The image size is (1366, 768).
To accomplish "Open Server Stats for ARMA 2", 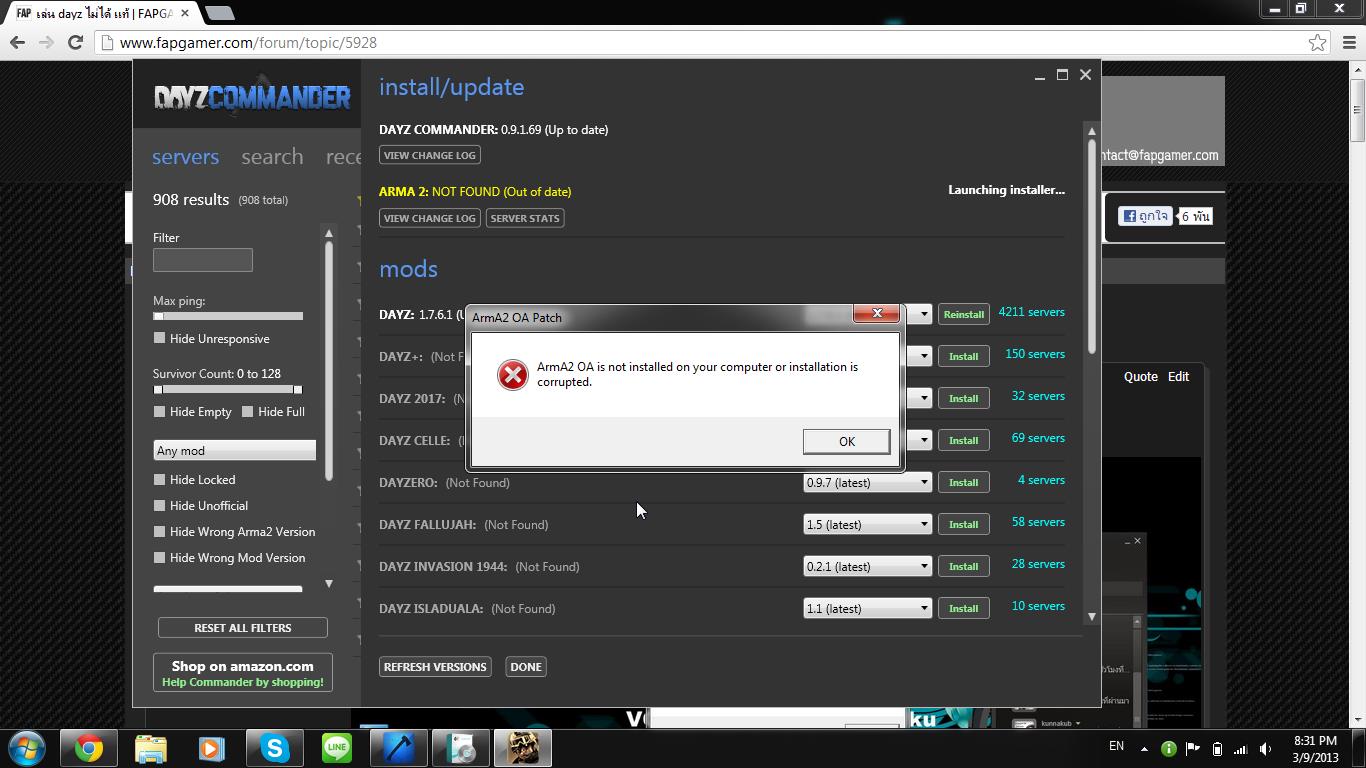I will point(525,218).
